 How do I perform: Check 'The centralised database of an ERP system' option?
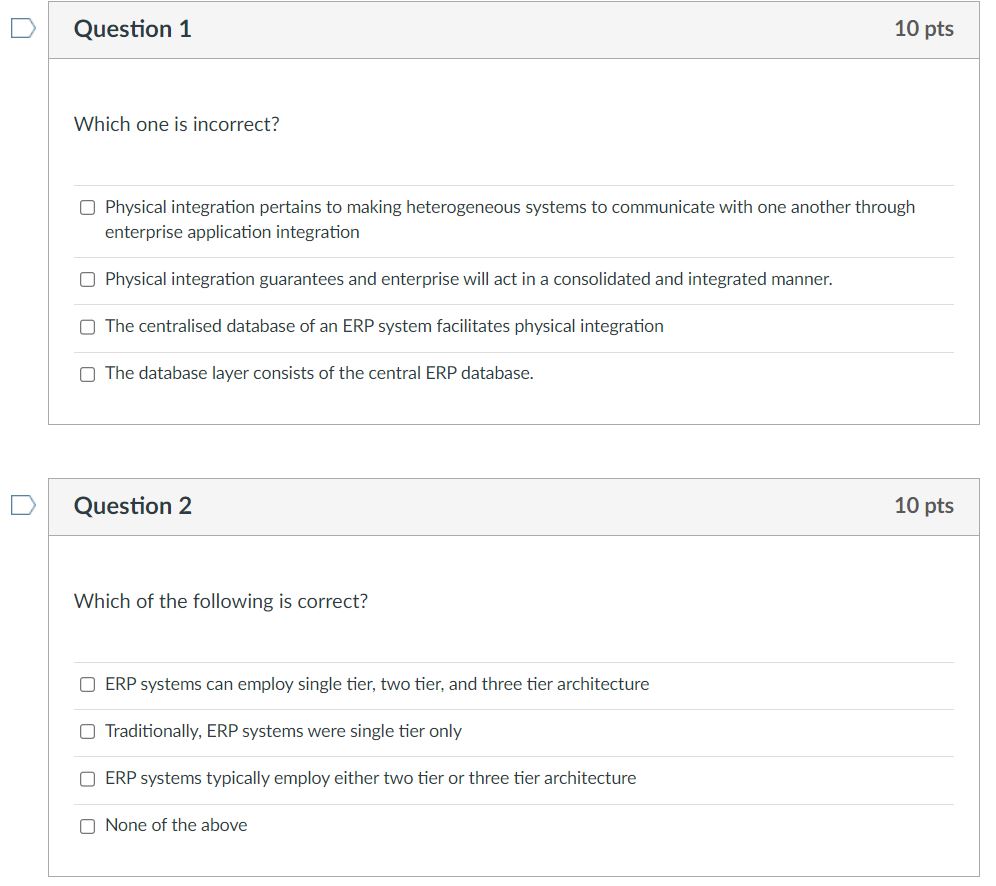pos(87,327)
